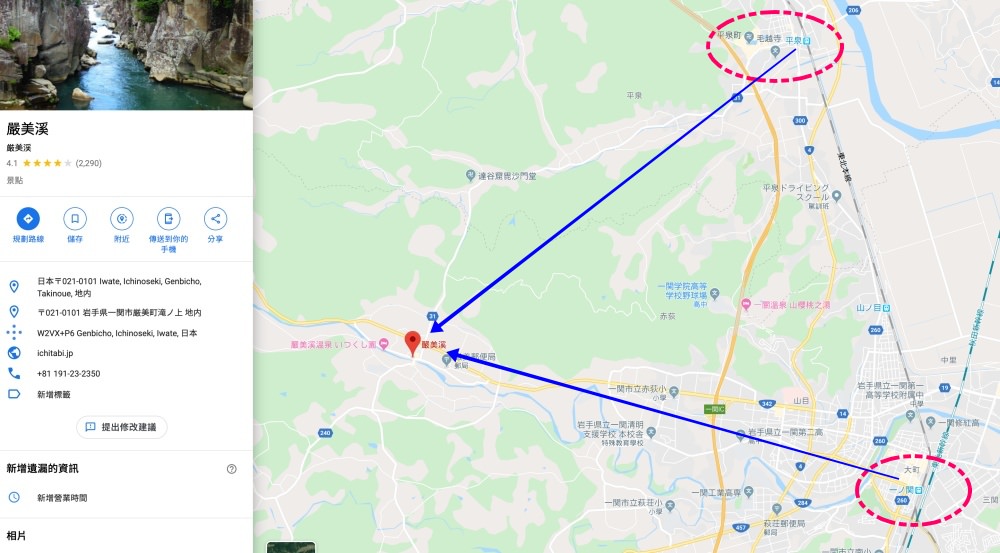The image size is (1000, 553).
Task: Click the satellite layer thumbnail at map bottom
Action: tap(291, 547)
